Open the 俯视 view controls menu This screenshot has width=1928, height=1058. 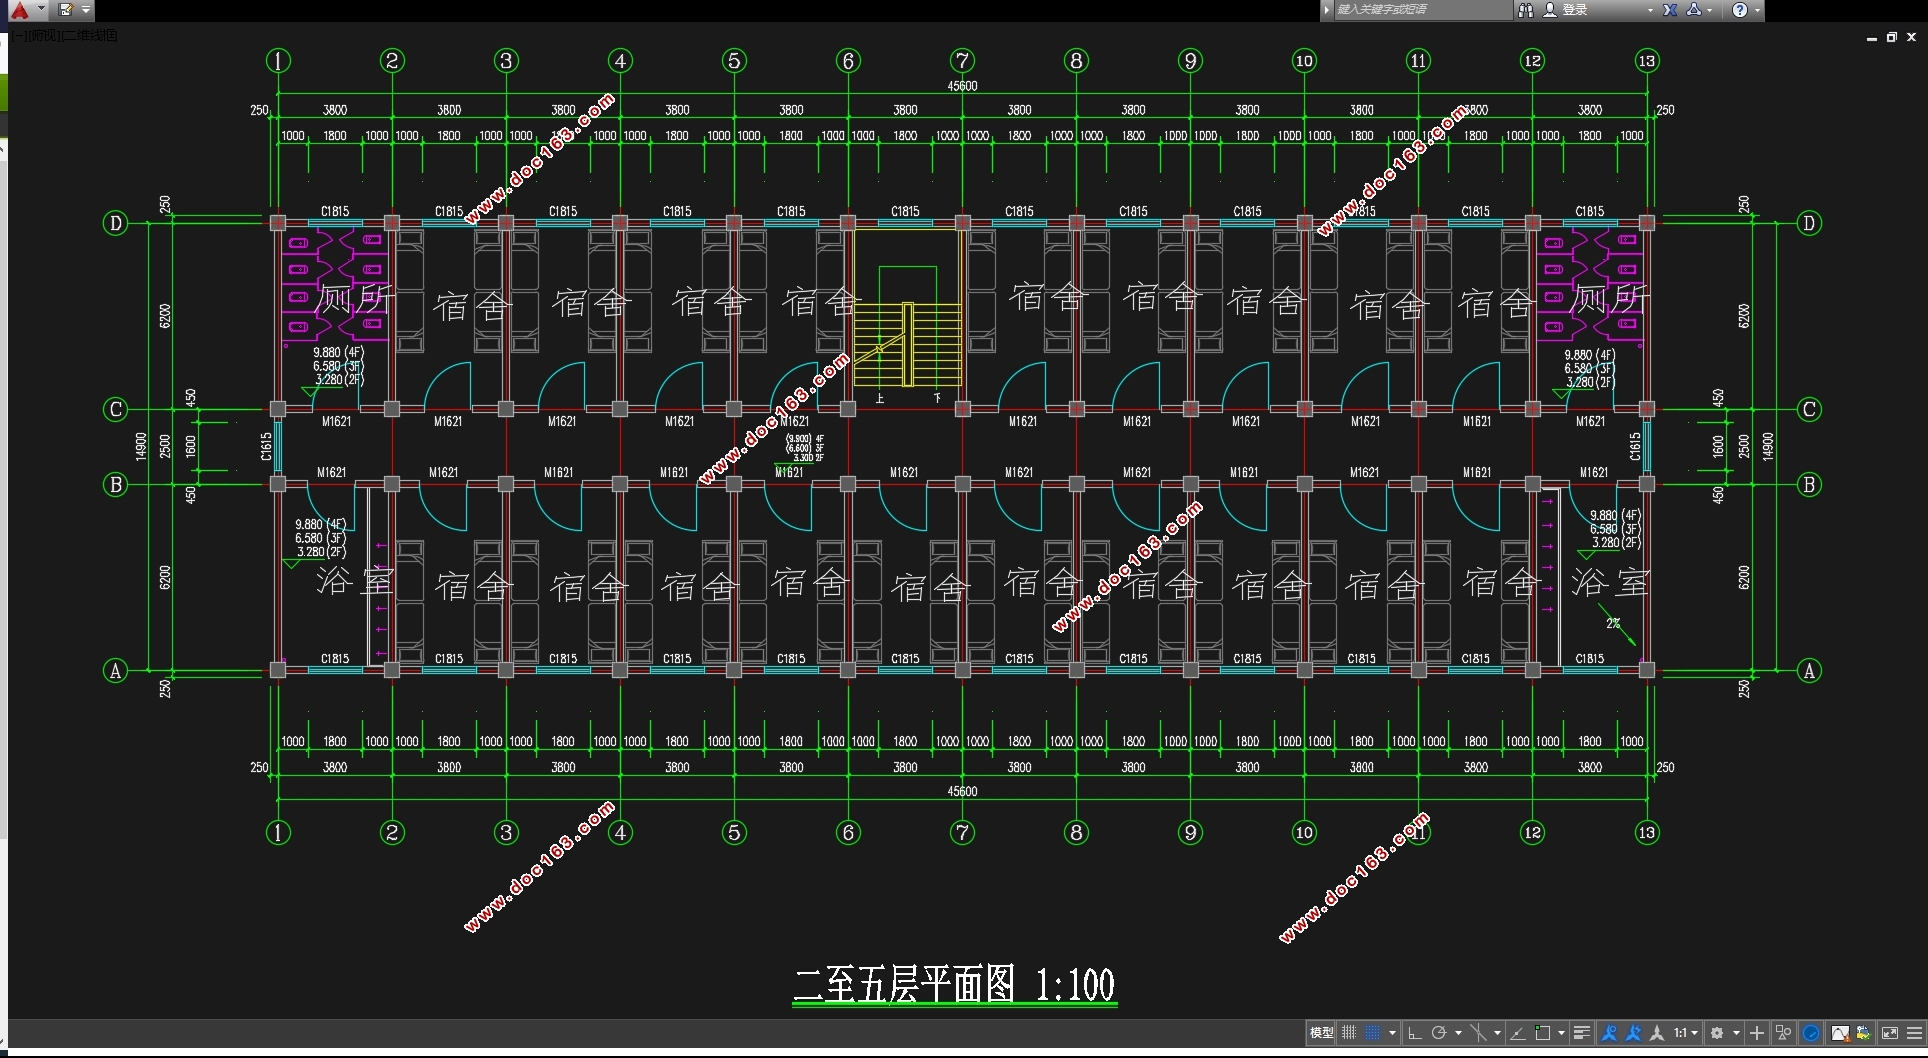click(44, 36)
